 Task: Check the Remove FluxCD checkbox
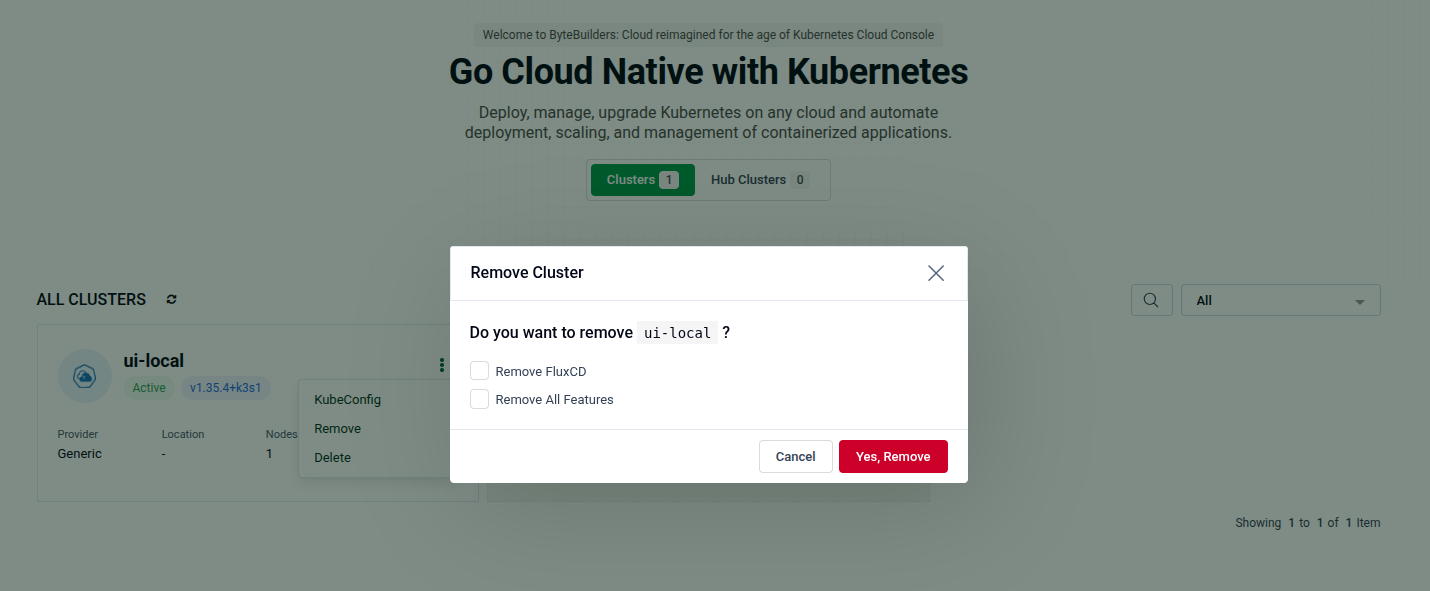[x=480, y=371]
